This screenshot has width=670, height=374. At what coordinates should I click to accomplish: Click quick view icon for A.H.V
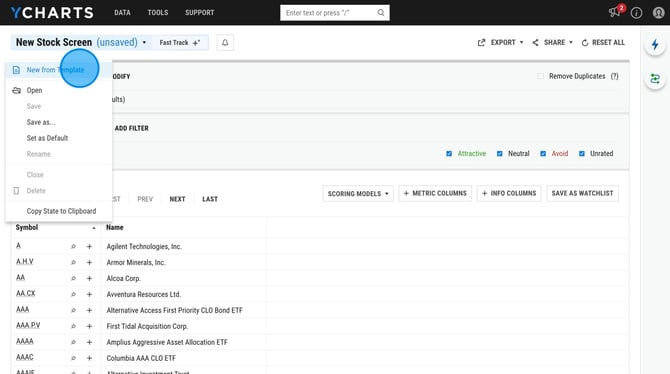pyautogui.click(x=73, y=262)
